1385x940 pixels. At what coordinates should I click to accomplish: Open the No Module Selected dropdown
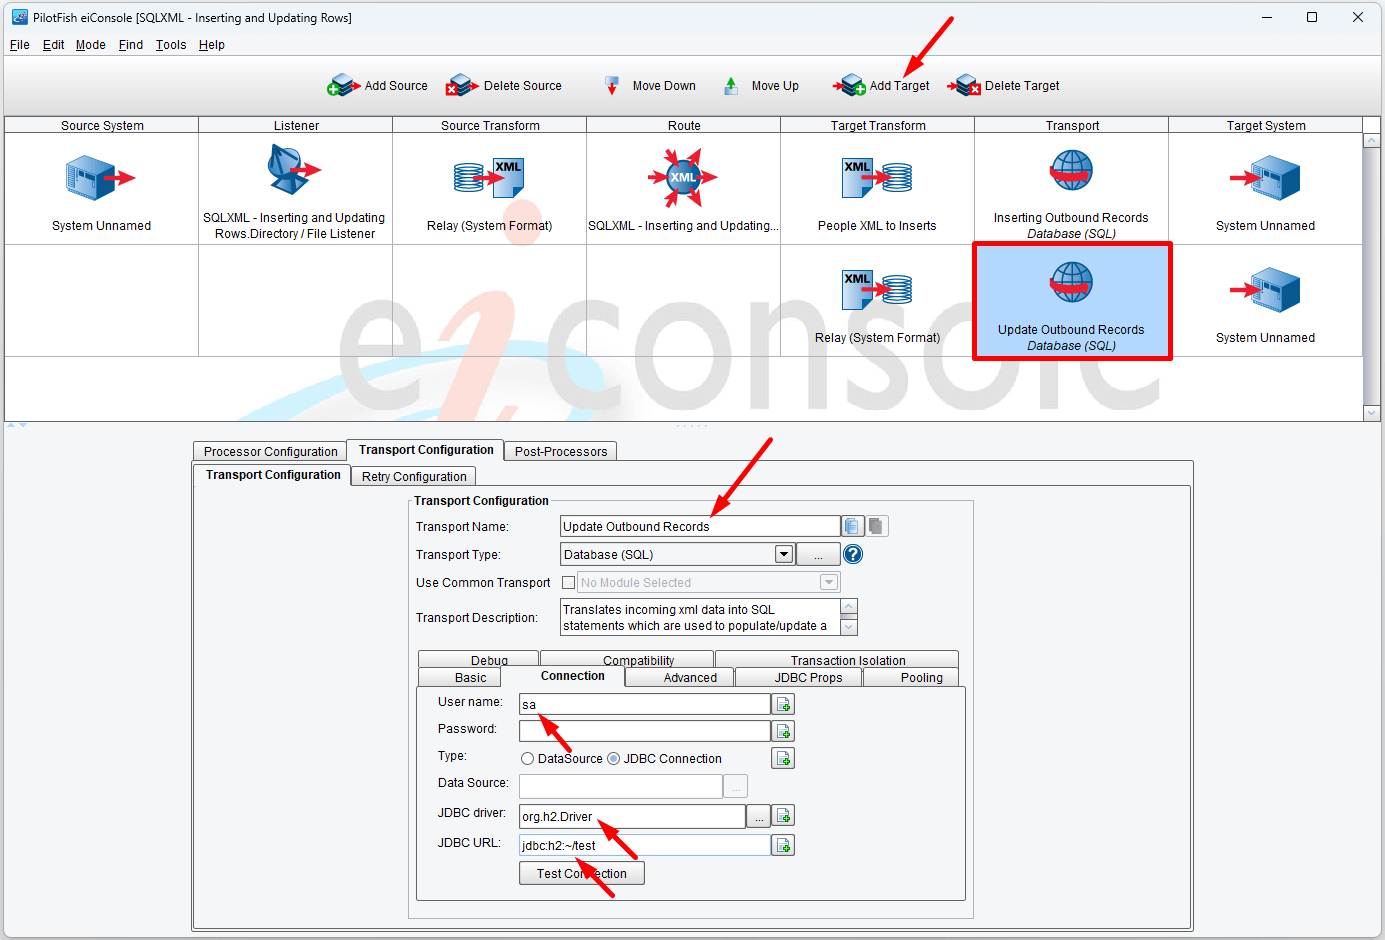(x=828, y=582)
